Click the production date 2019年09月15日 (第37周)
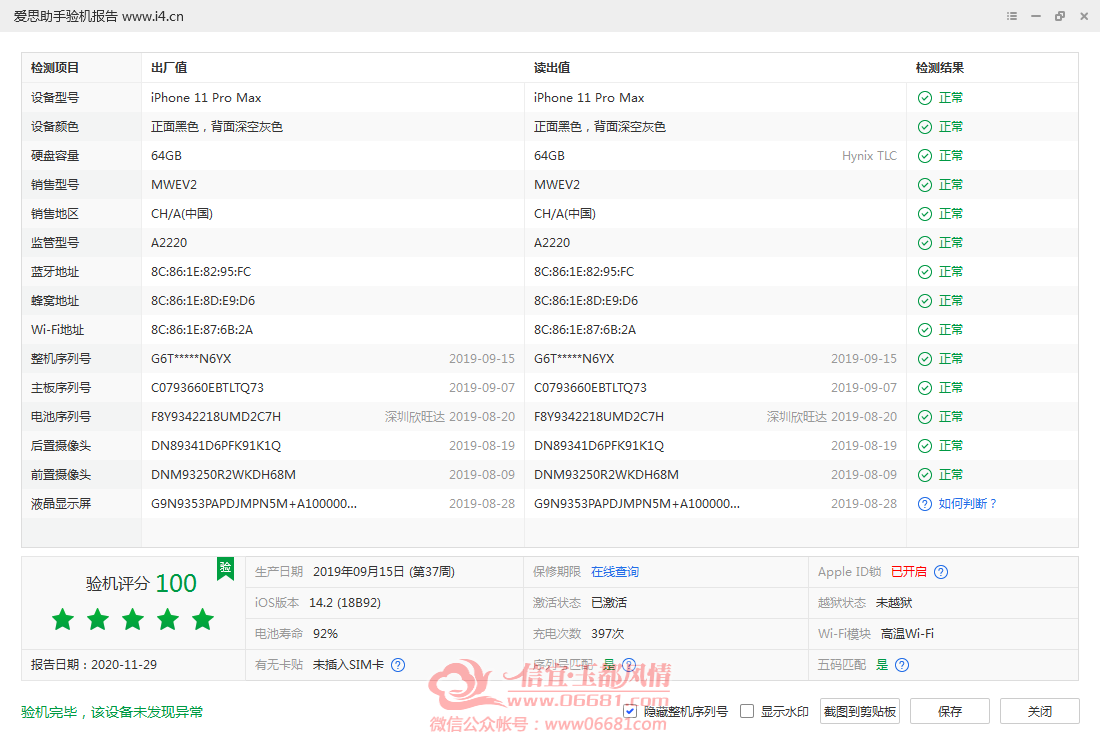The image size is (1100, 749). 384,572
